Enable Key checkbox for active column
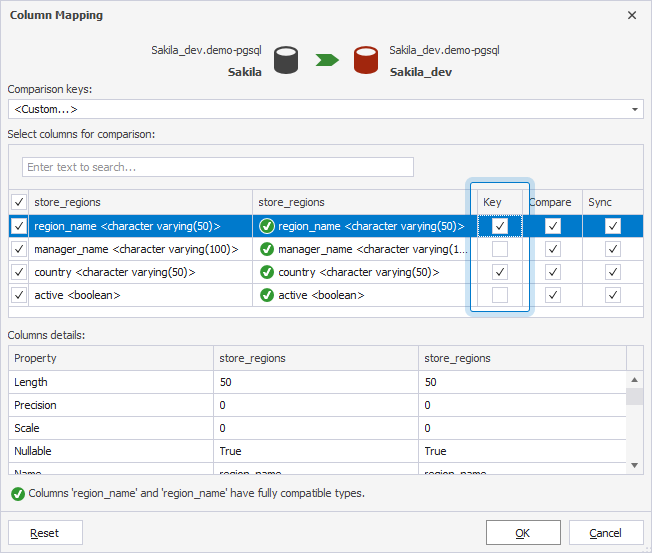The width and height of the screenshot is (652, 553). pyautogui.click(x=500, y=295)
